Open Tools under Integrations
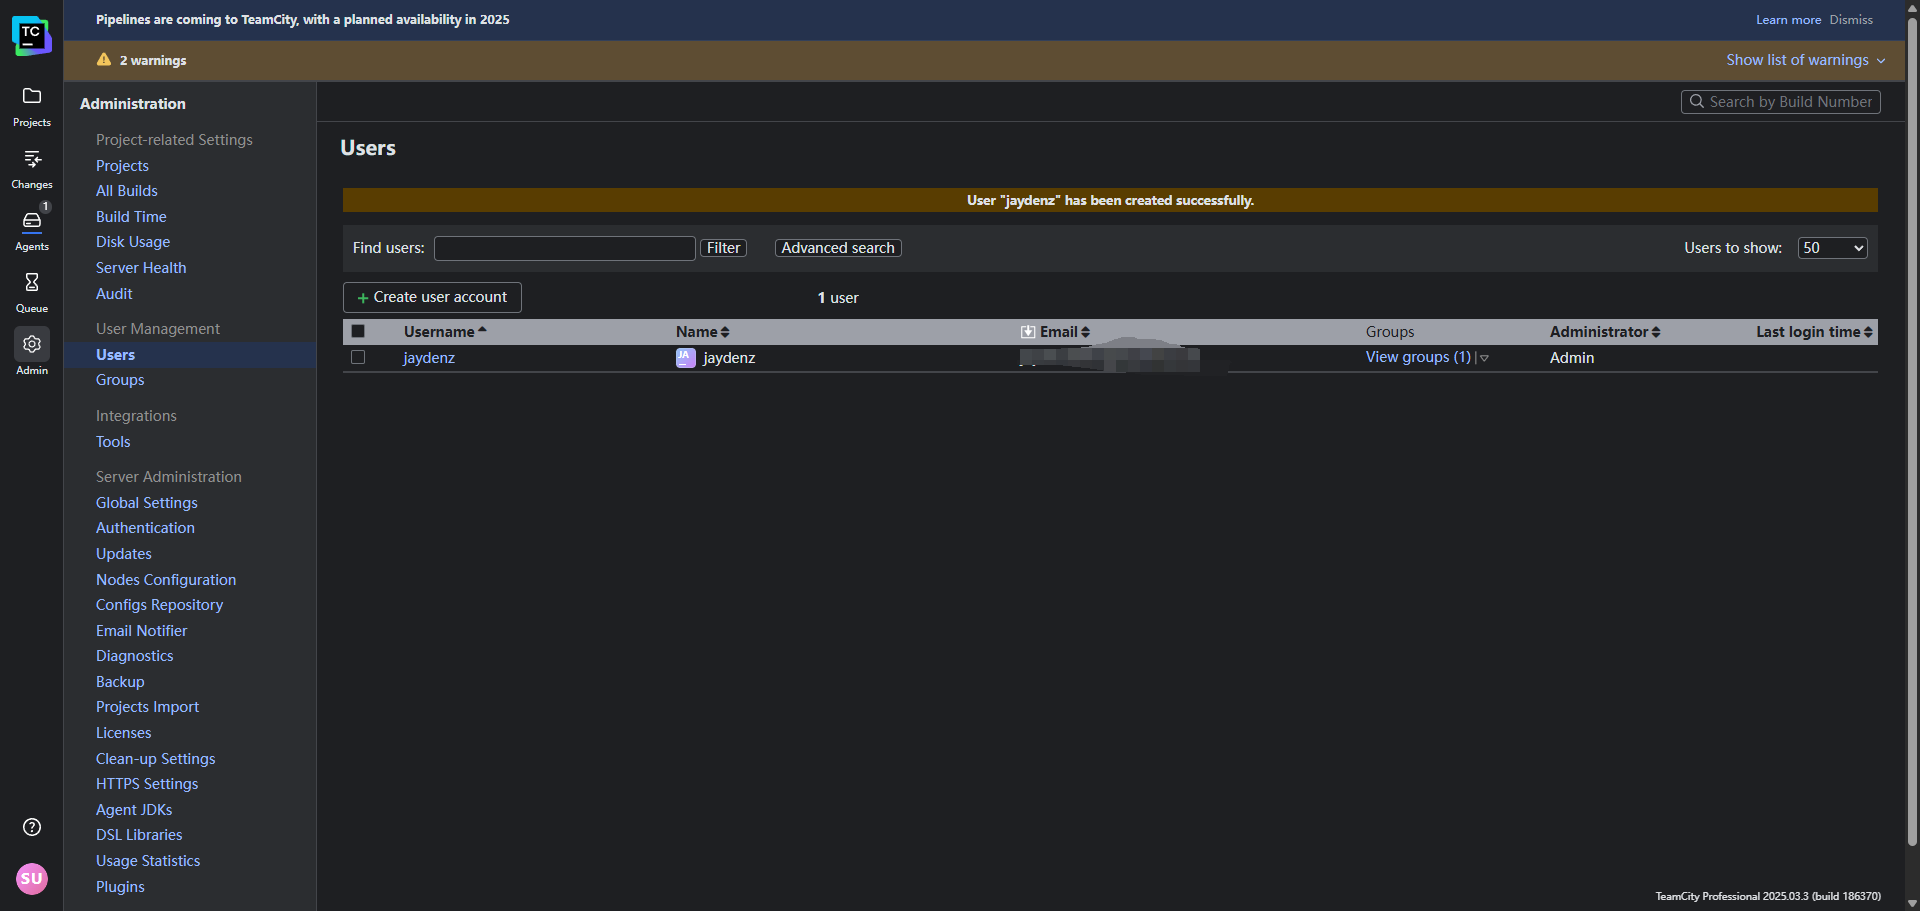 click(113, 442)
